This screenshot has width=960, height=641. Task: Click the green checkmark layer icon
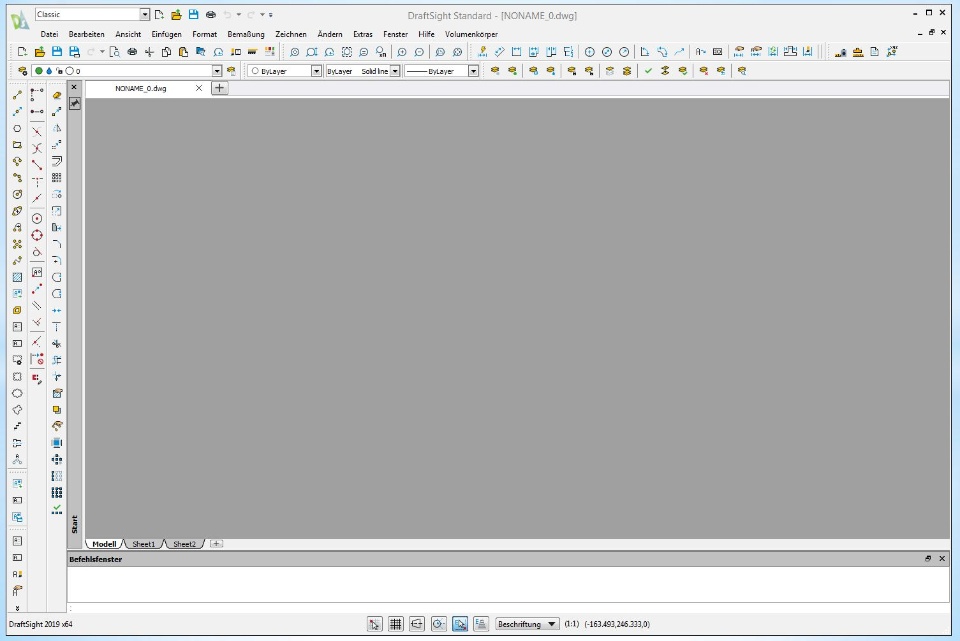tap(648, 71)
